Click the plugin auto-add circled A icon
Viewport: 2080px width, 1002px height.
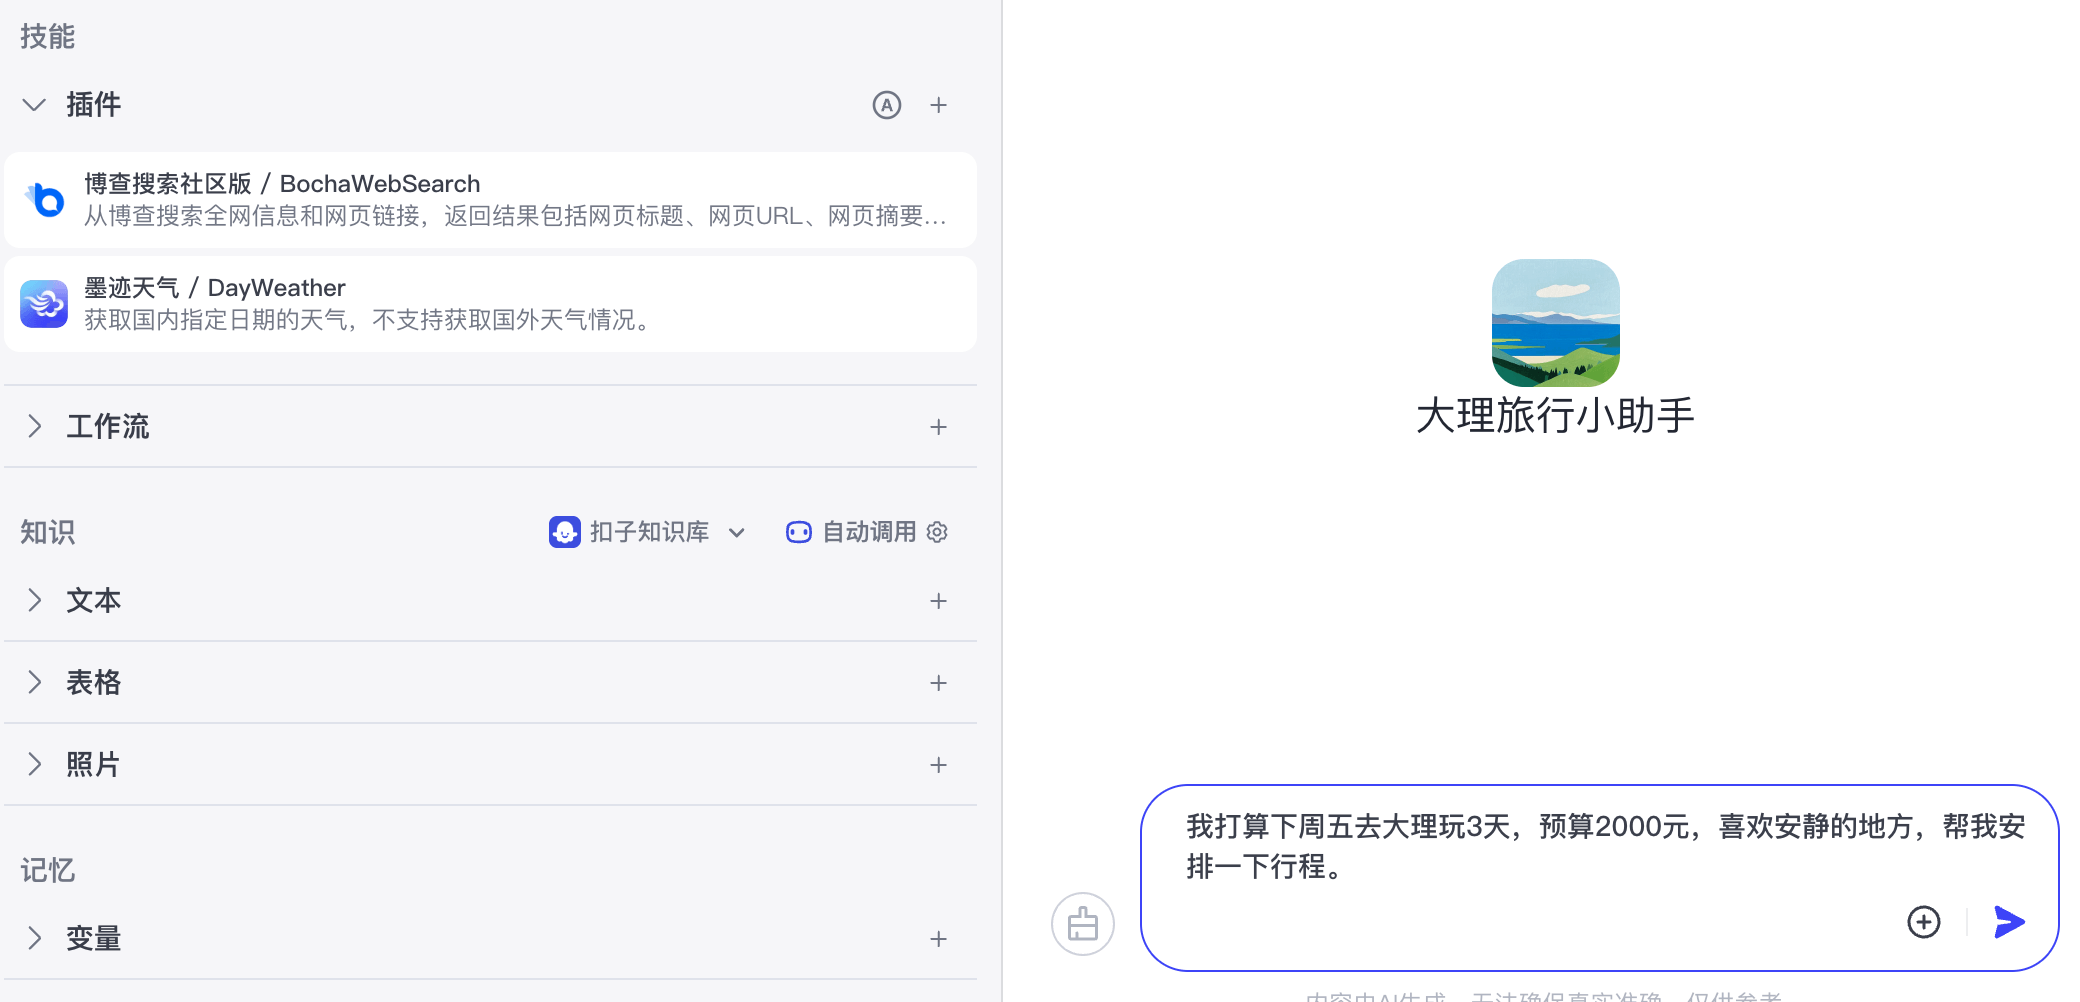pyautogui.click(x=886, y=105)
